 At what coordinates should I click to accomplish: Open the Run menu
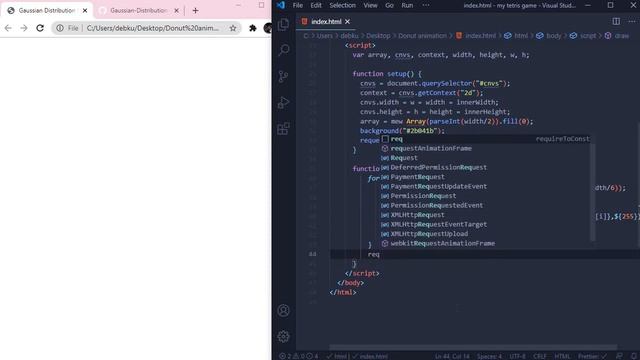coord(407,5)
